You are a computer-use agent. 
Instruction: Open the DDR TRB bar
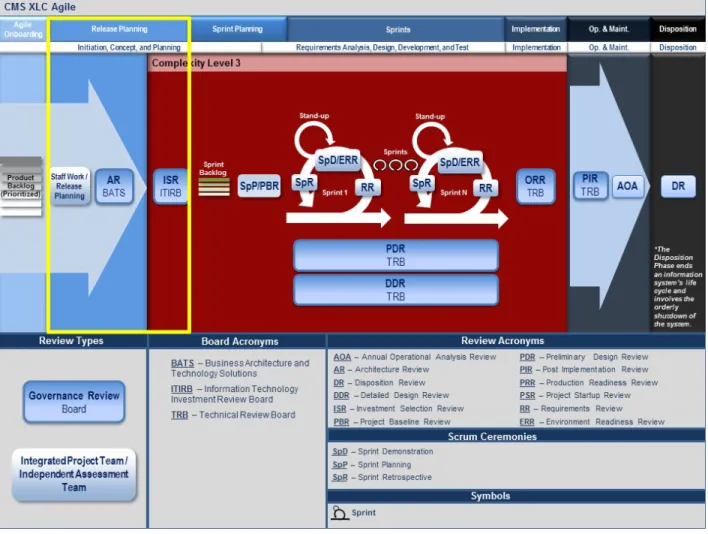(396, 290)
